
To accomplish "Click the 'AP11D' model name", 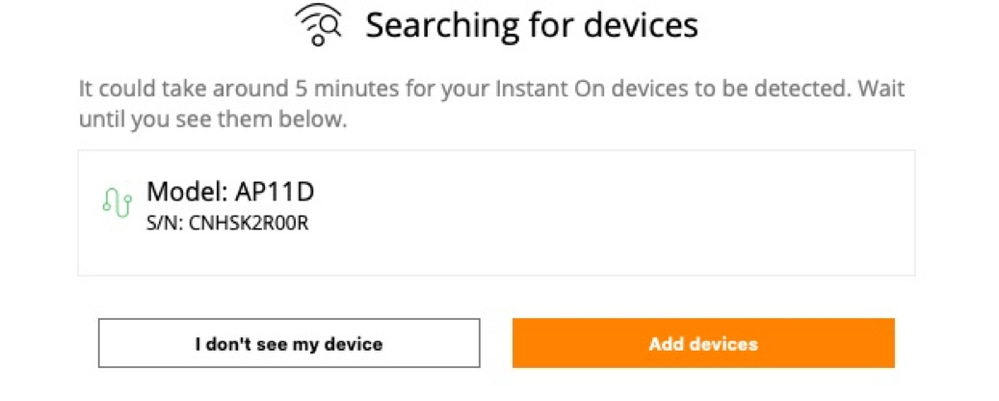I will pyautogui.click(x=275, y=191).
